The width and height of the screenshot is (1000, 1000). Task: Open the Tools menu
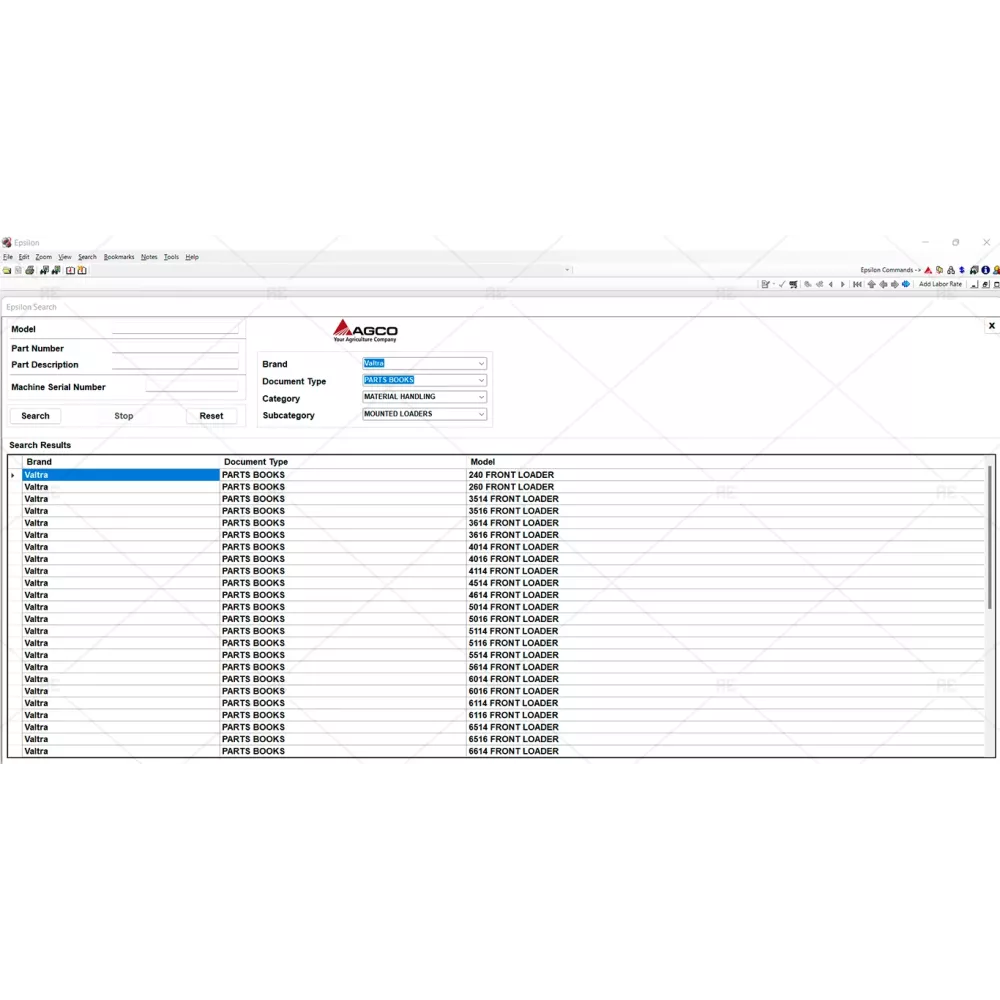[171, 257]
